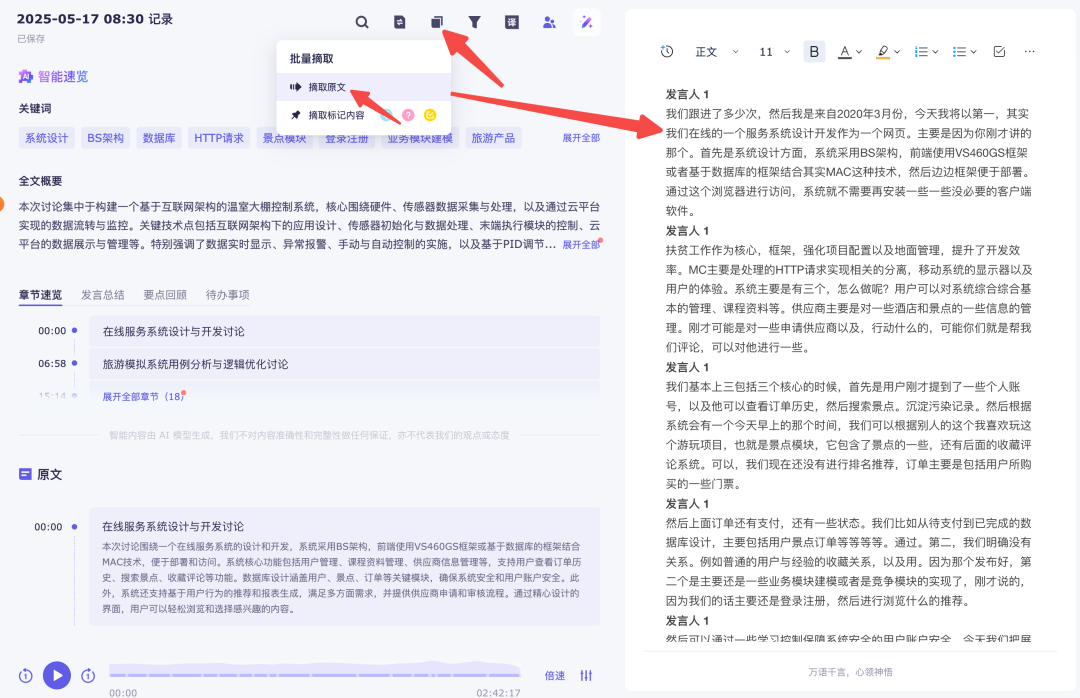Screen dimensions: 1080x698
Task: Click the 02:42:17 total duration label
Action: coord(499,692)
